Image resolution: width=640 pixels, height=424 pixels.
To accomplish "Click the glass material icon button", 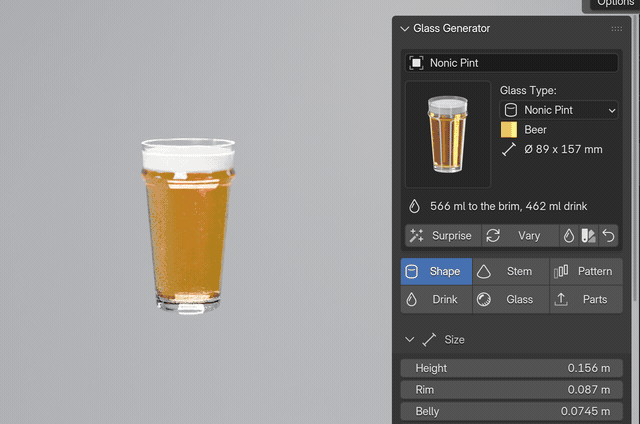I will 588,235.
